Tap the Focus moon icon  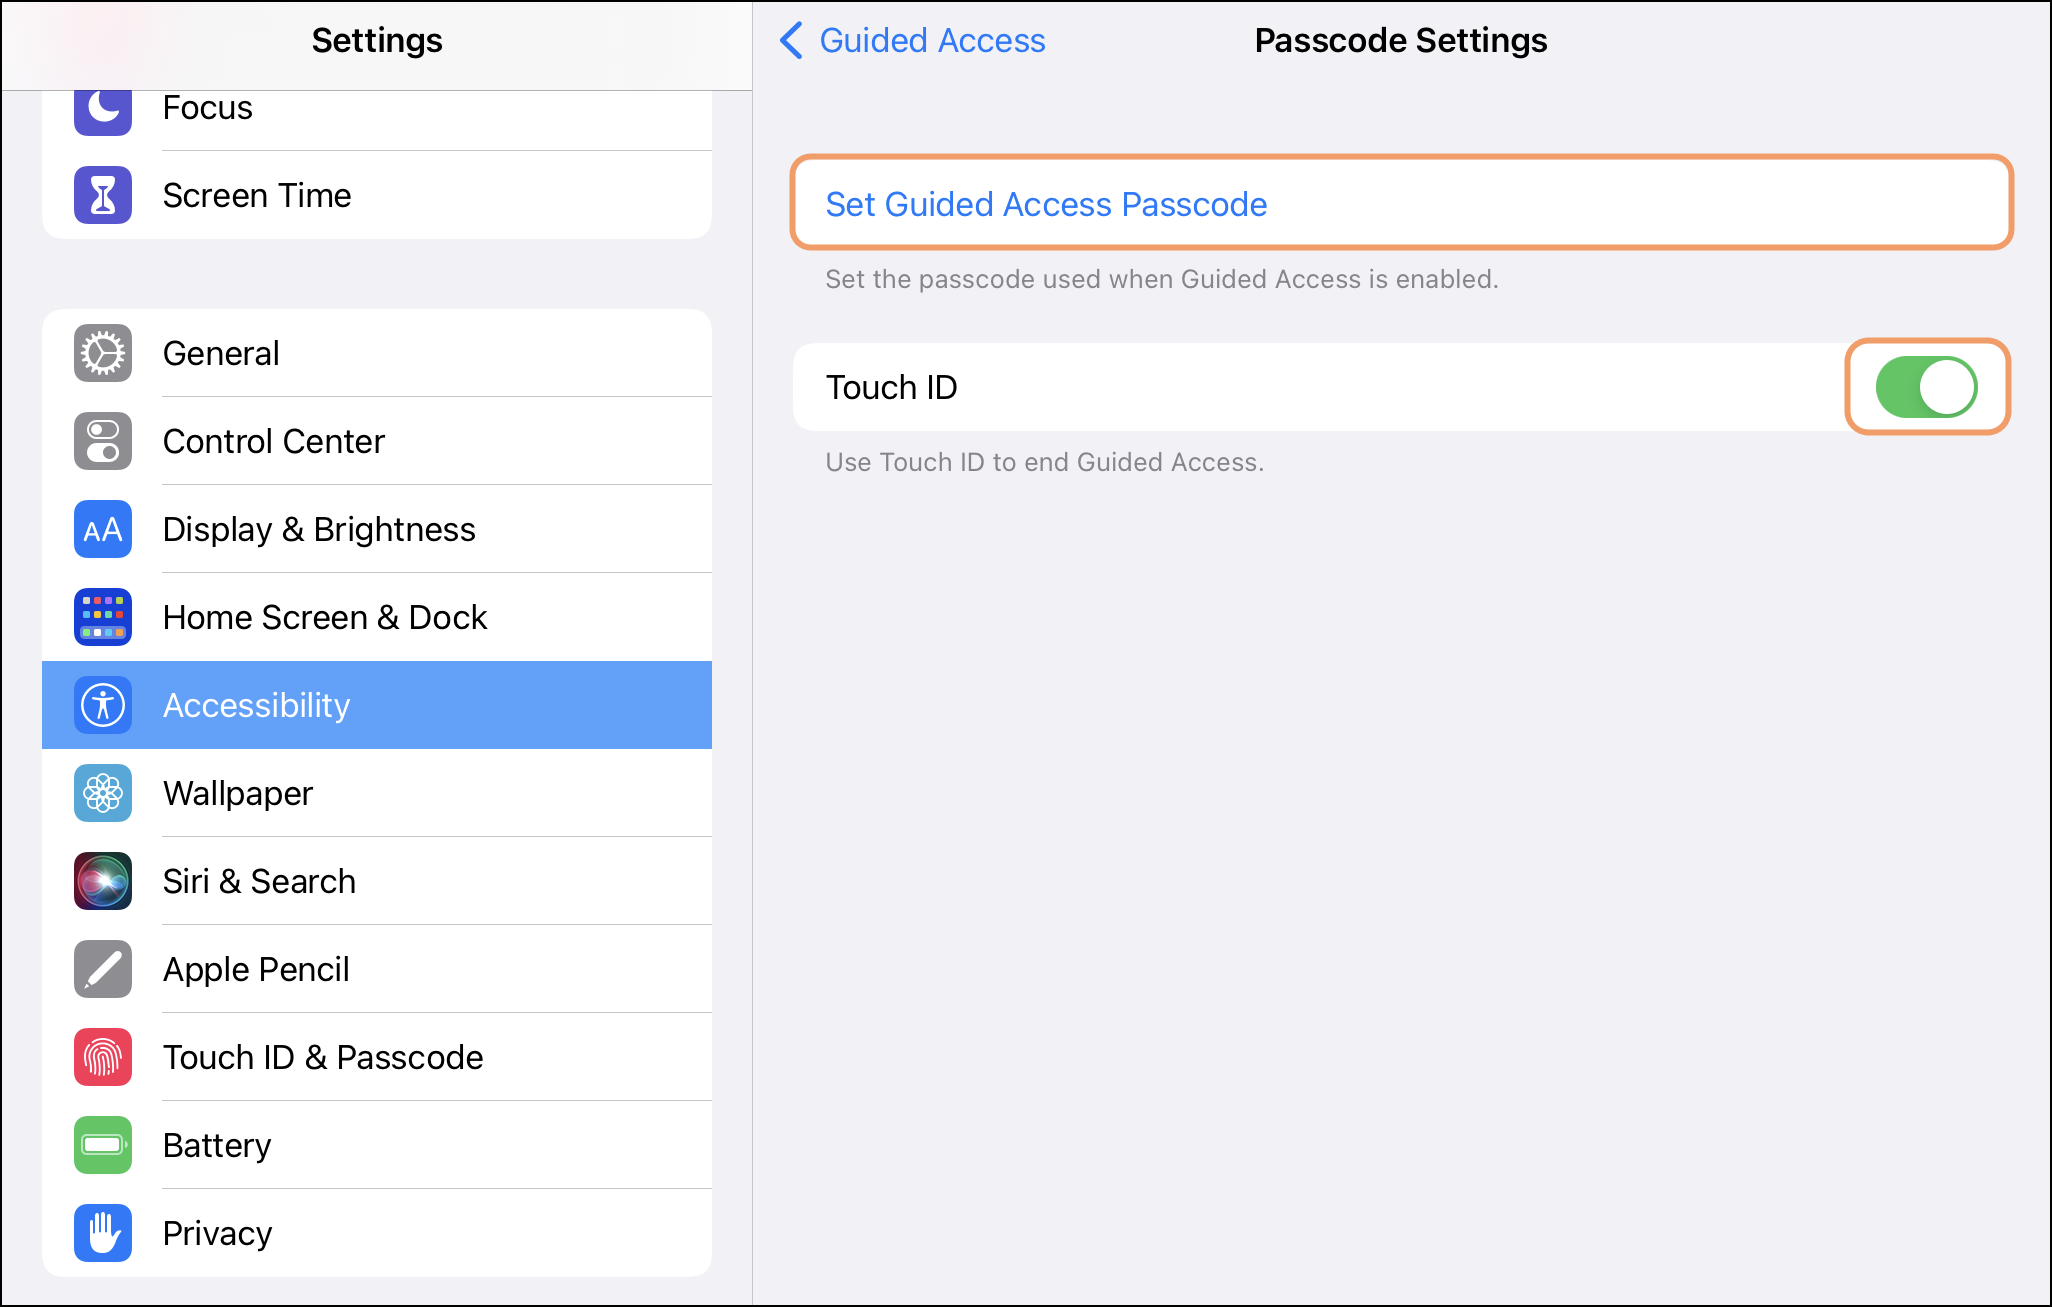point(103,108)
